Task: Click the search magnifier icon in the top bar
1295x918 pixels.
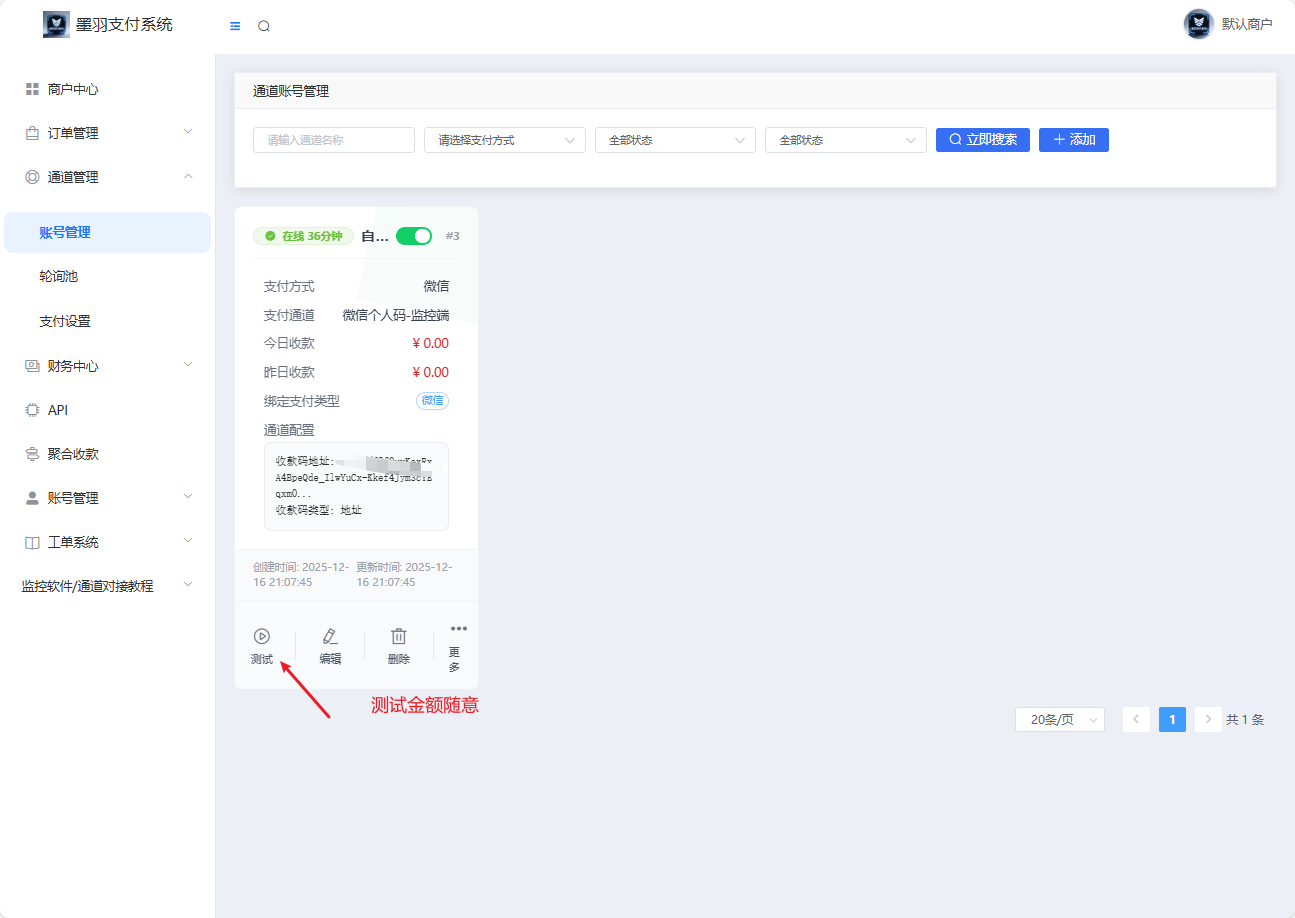Action: [264, 26]
